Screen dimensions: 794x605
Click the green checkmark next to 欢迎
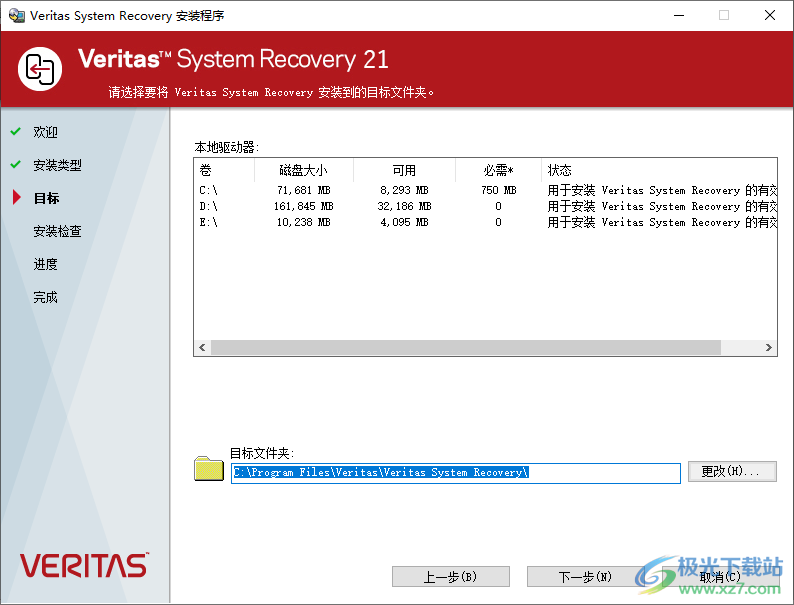click(x=16, y=132)
